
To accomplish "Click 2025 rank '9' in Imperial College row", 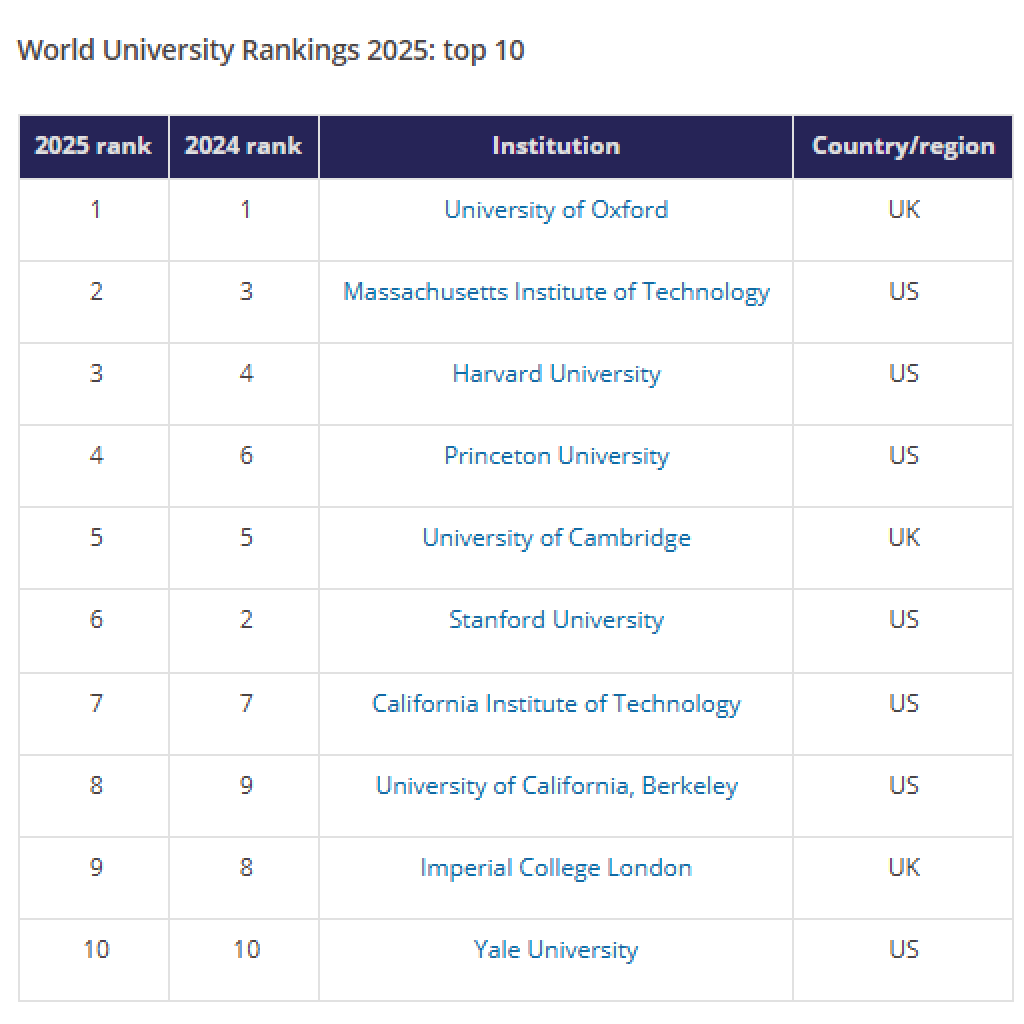I will pos(96,867).
